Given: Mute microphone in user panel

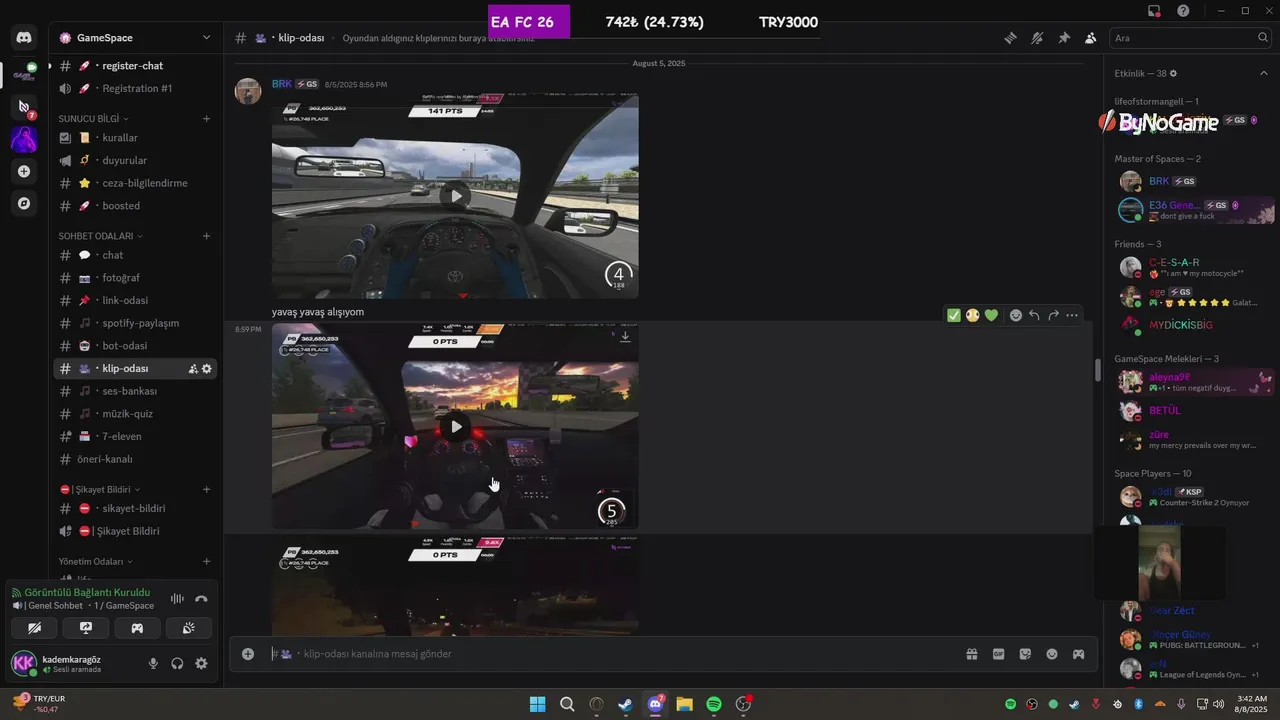Looking at the screenshot, I should point(153,663).
